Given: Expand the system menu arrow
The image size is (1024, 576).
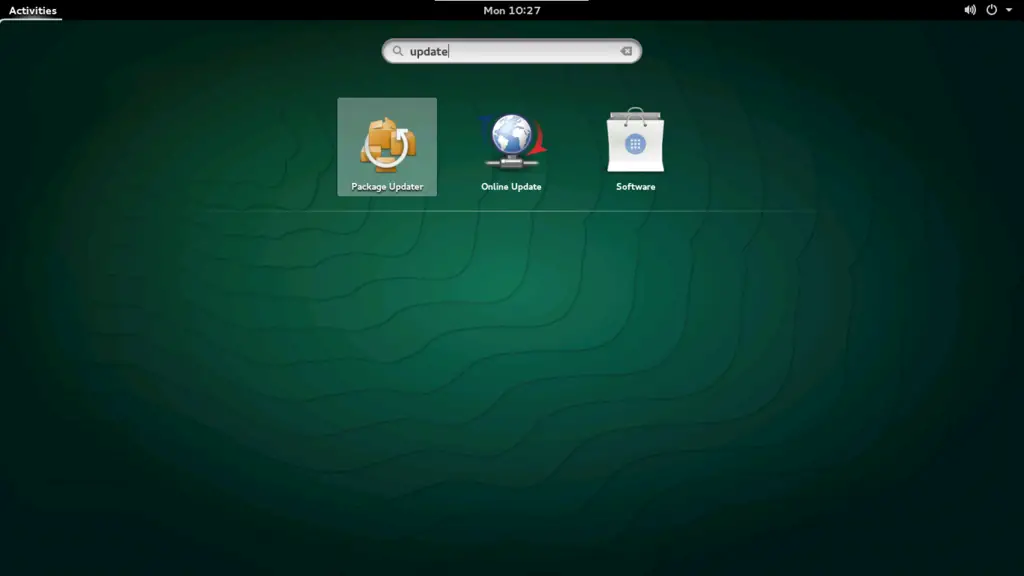Looking at the screenshot, I should [x=1009, y=10].
